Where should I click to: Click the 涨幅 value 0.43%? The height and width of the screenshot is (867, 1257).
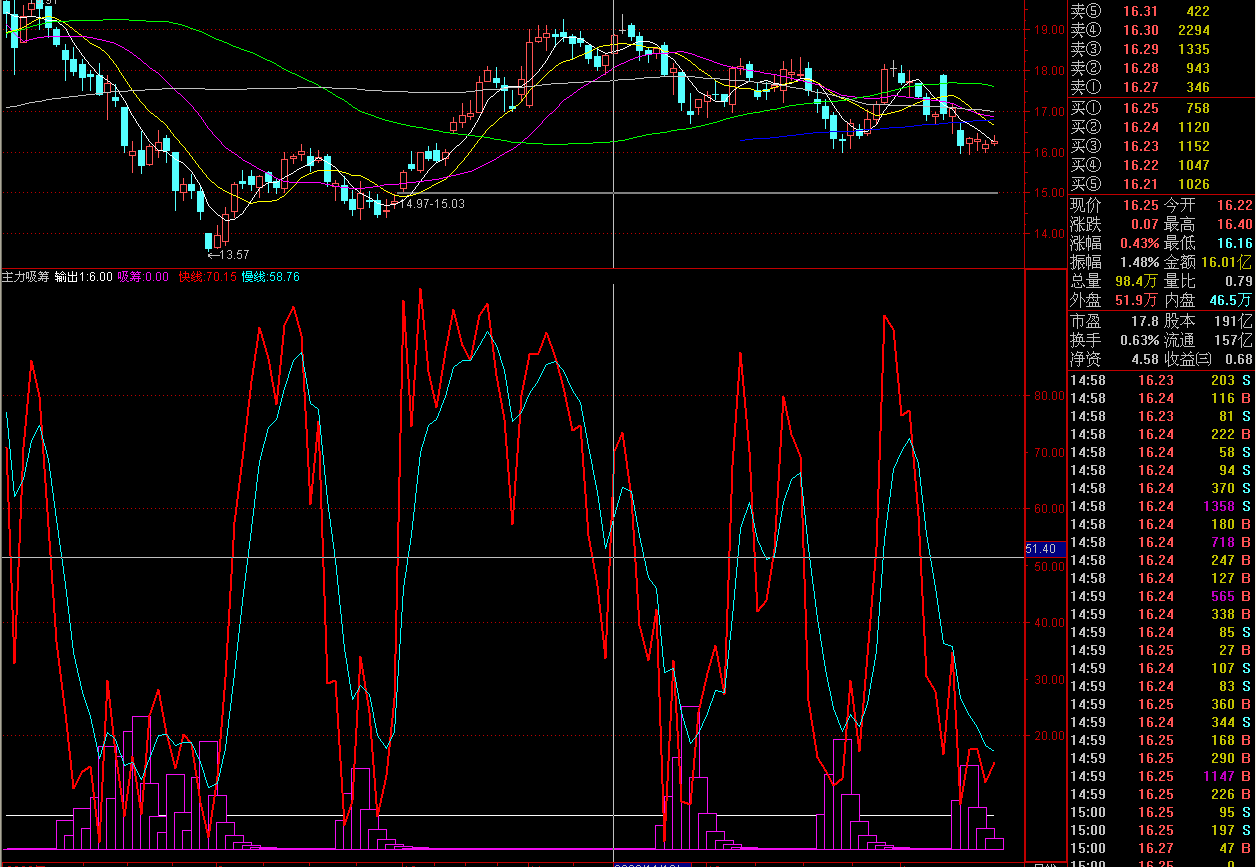click(x=1139, y=243)
